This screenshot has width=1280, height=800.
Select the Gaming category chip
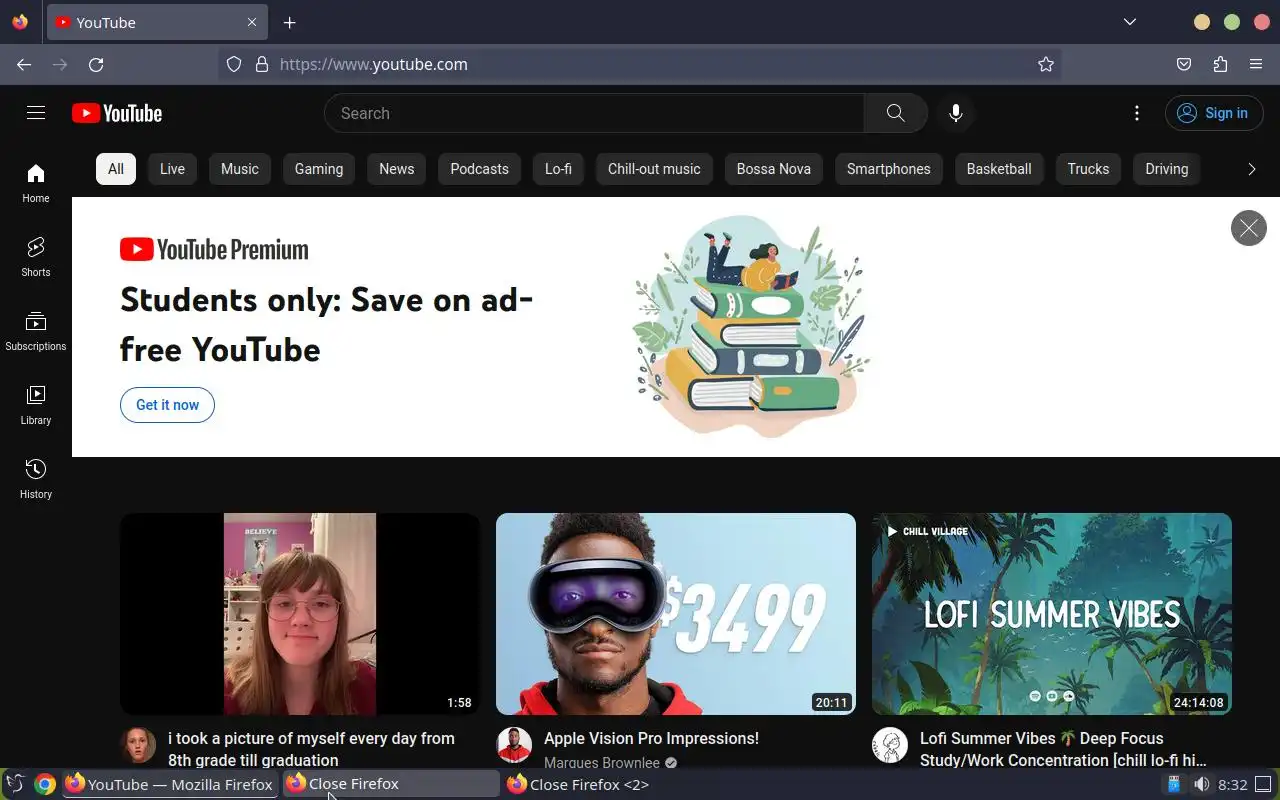coord(319,169)
